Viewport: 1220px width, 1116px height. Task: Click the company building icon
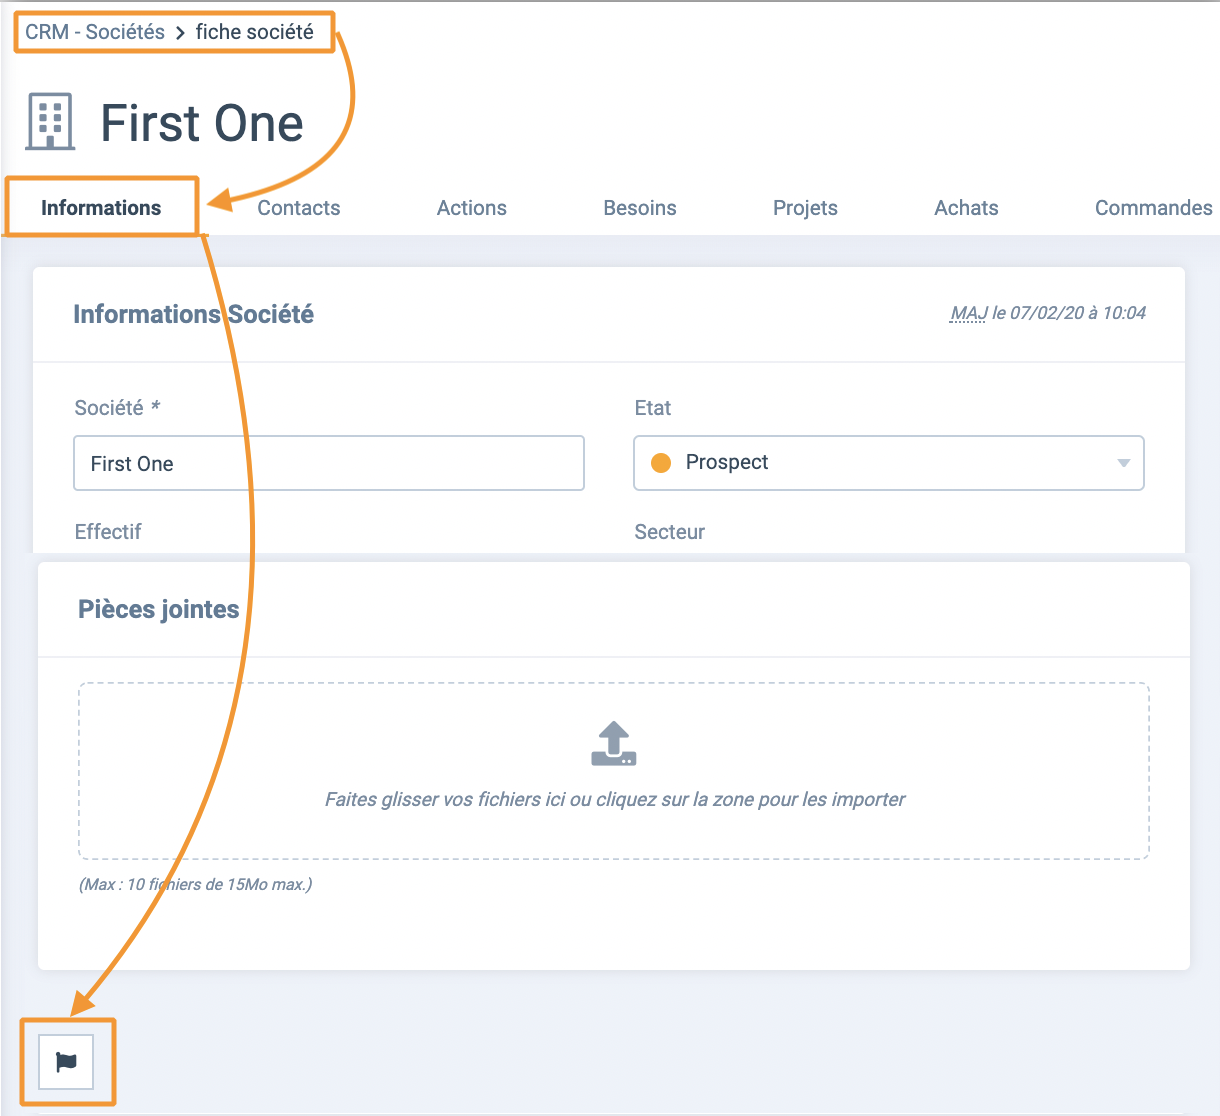(x=50, y=122)
